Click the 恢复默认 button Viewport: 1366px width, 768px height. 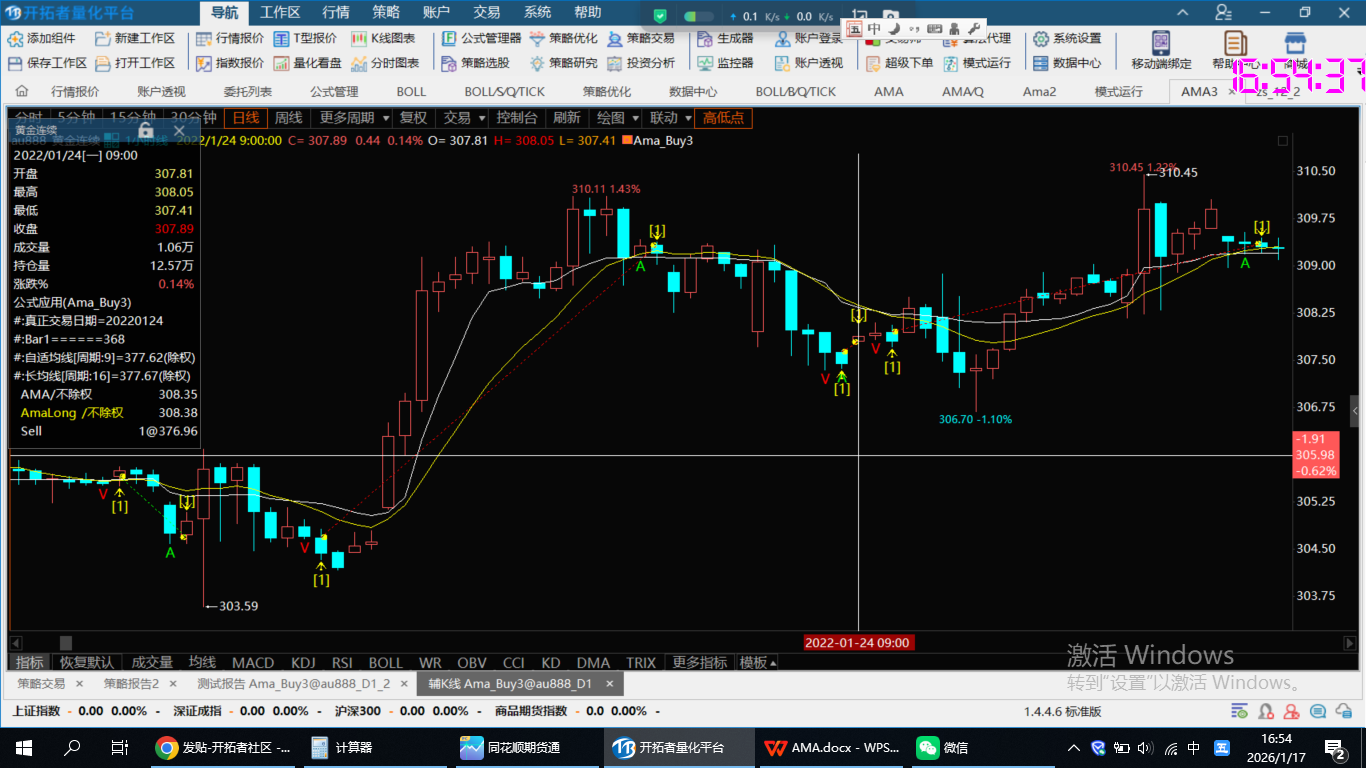point(87,662)
